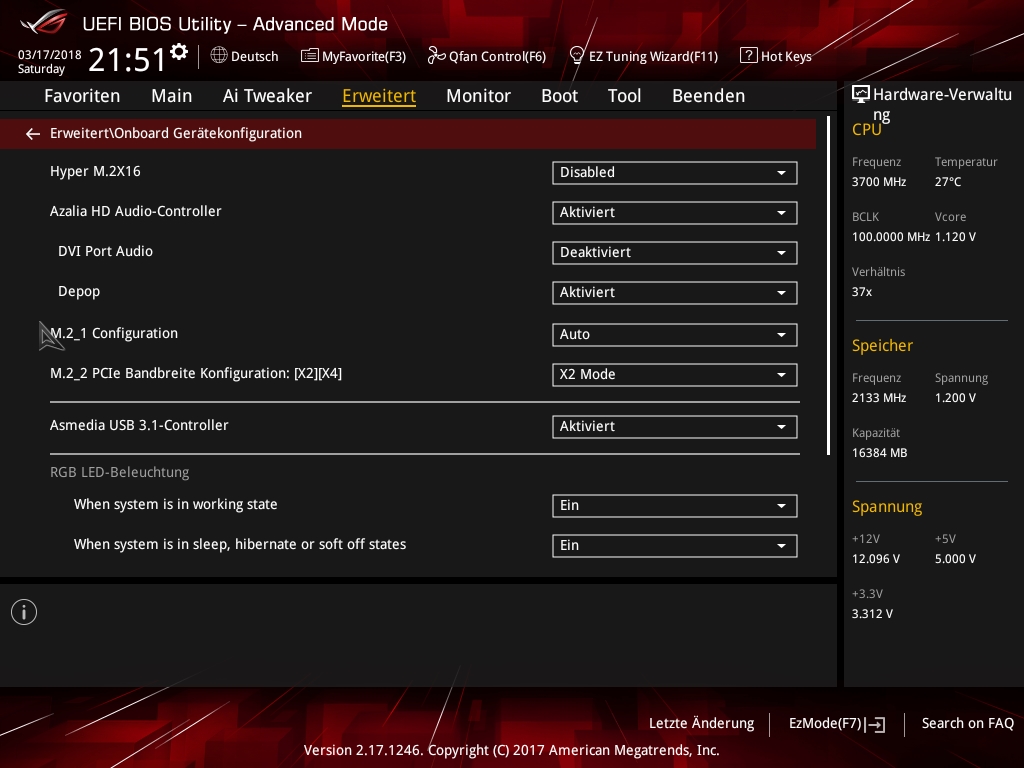
Task: Select M.2_1 Configuration label
Action: (x=114, y=333)
